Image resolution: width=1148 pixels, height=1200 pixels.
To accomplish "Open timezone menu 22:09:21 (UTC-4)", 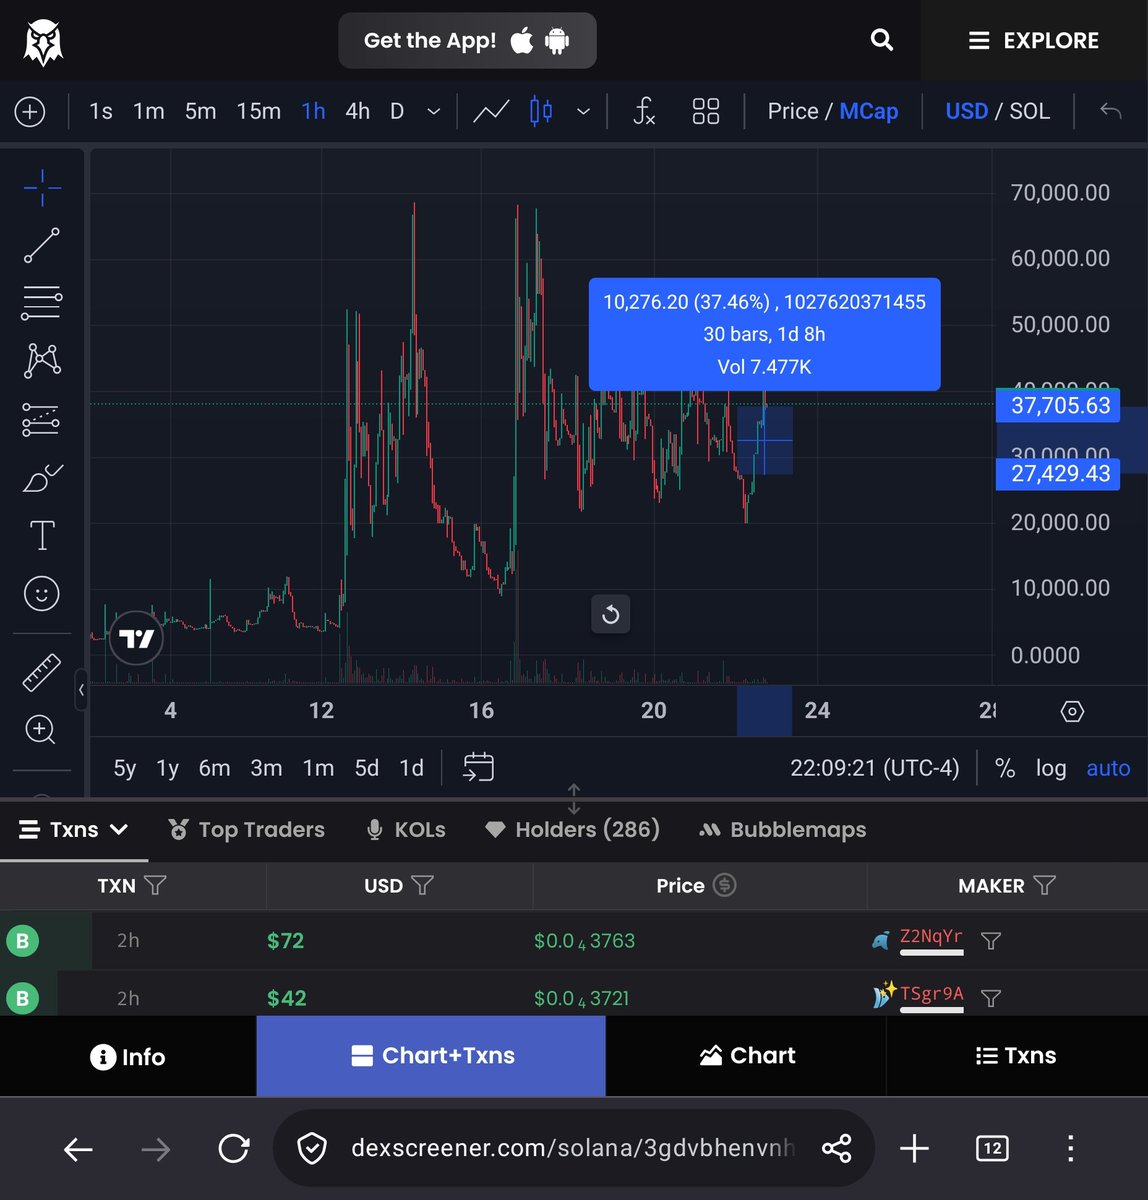I will (x=874, y=768).
